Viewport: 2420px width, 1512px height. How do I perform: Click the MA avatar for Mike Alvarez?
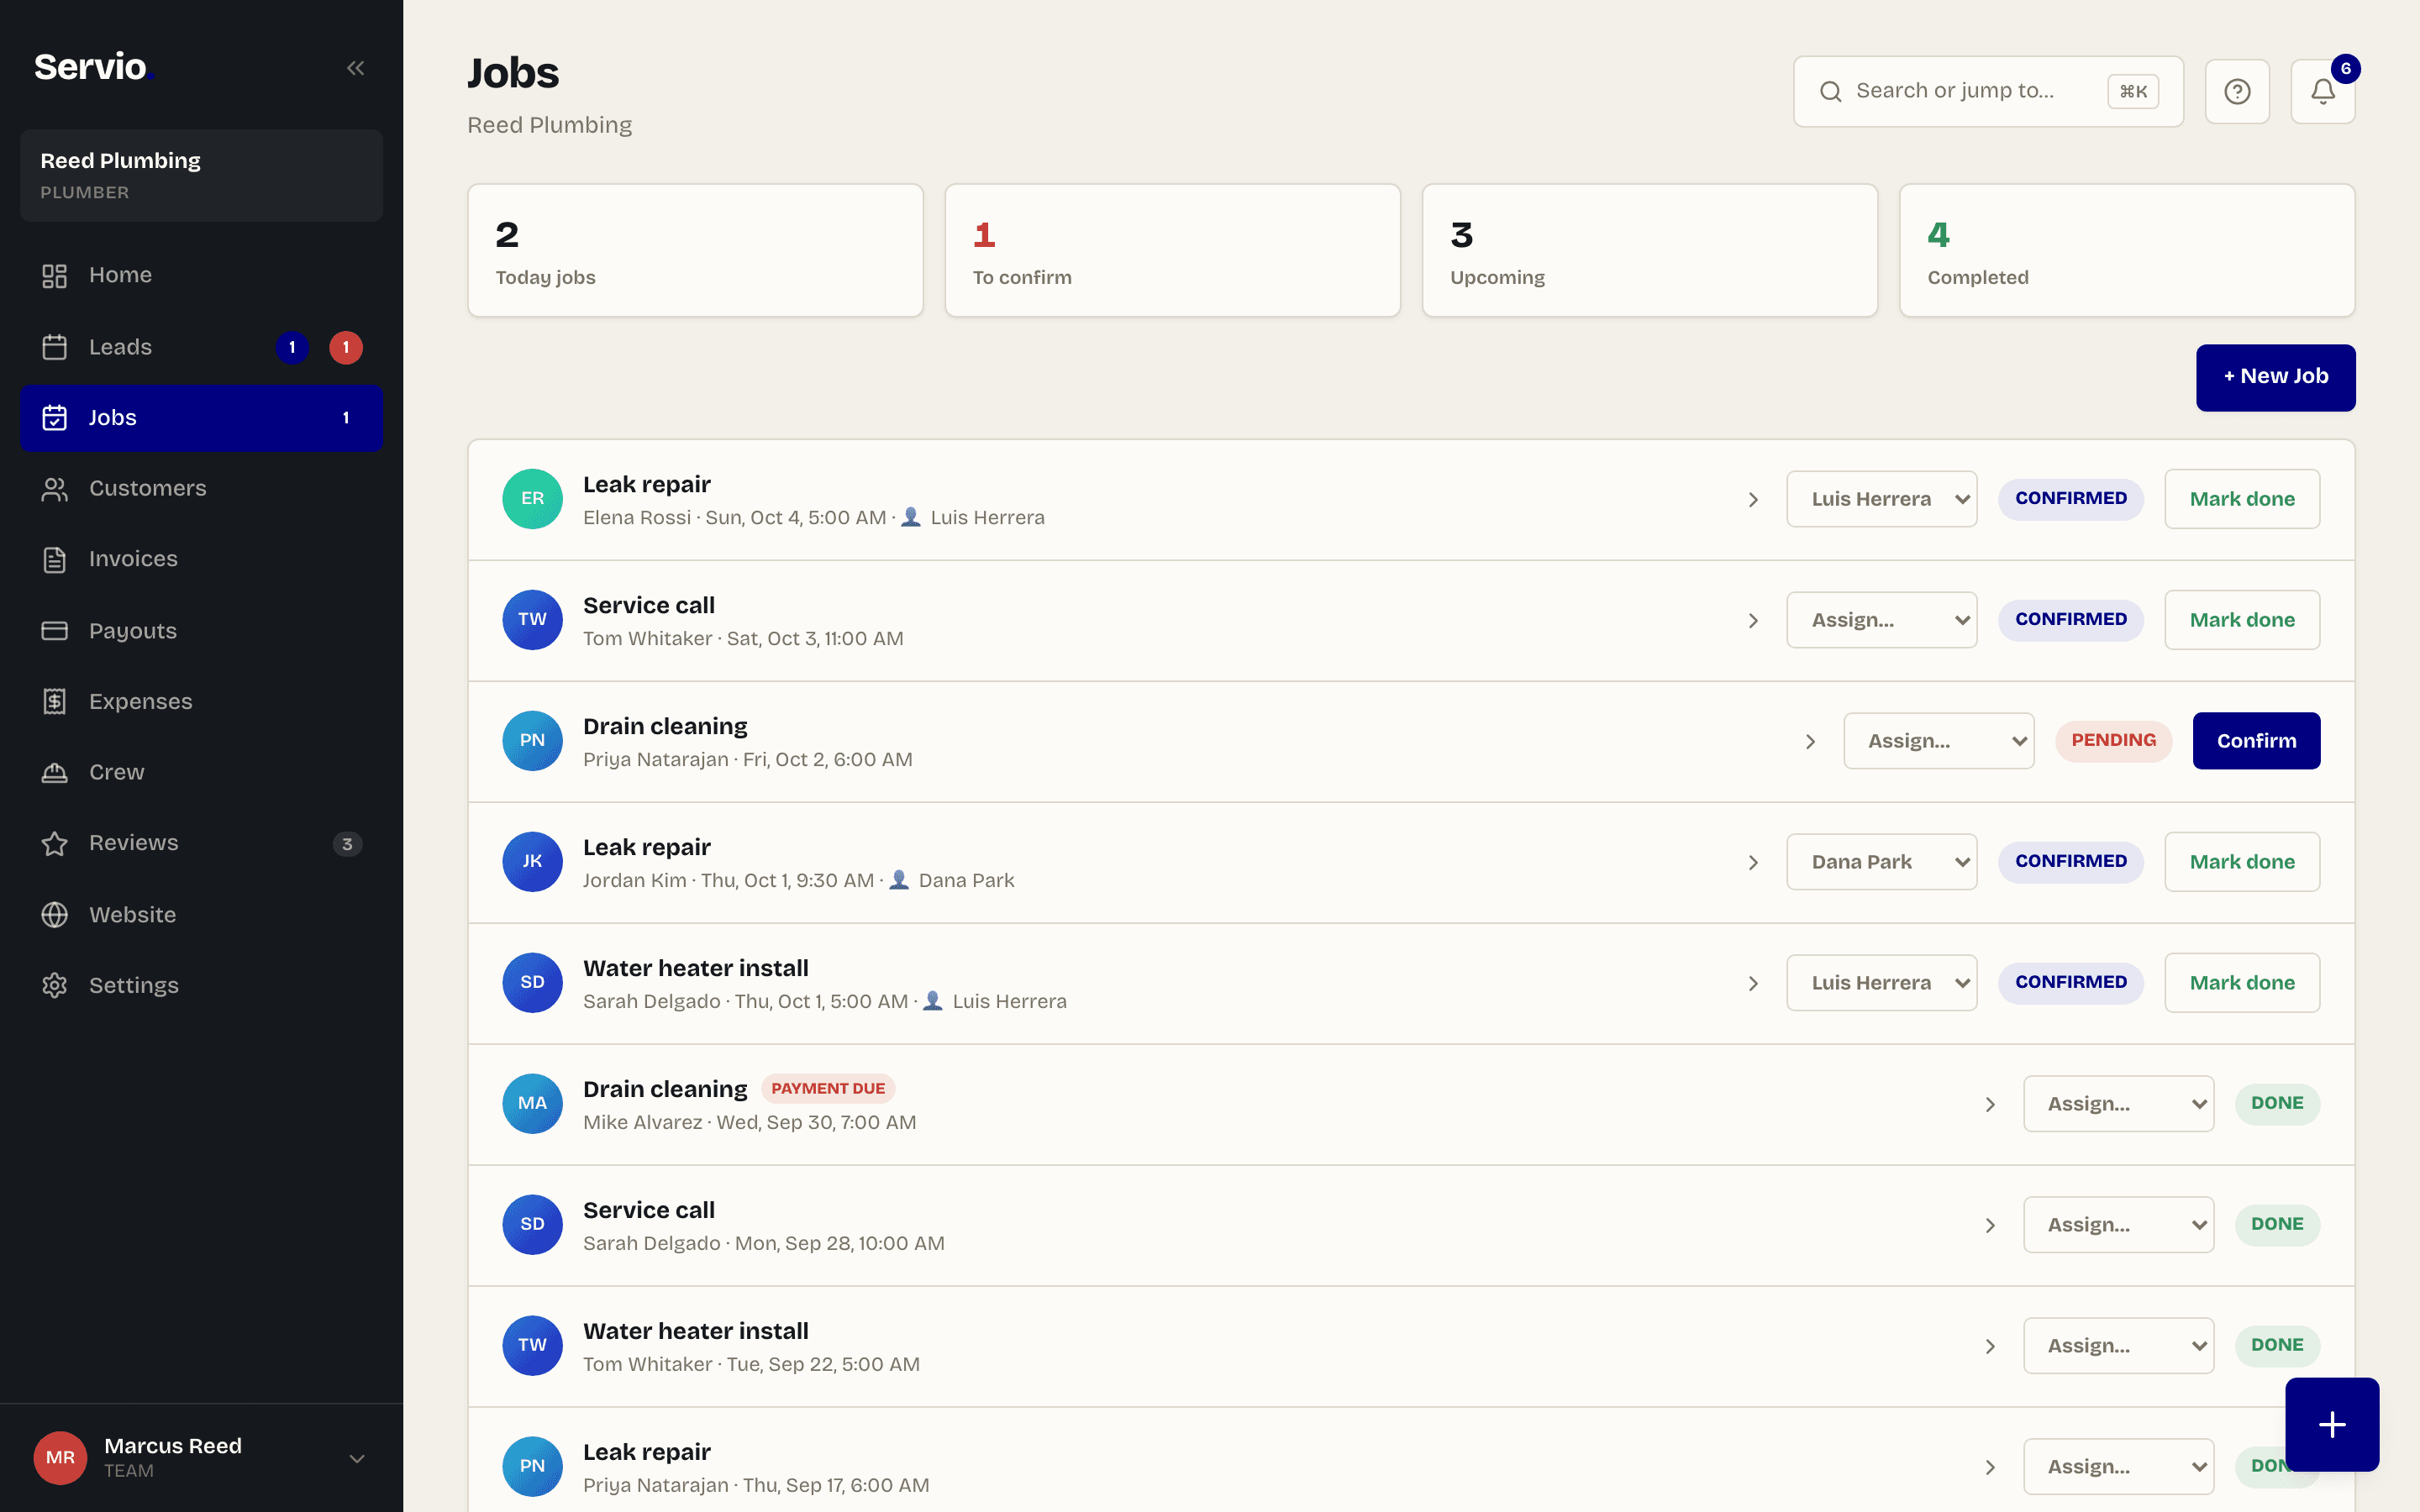(532, 1103)
